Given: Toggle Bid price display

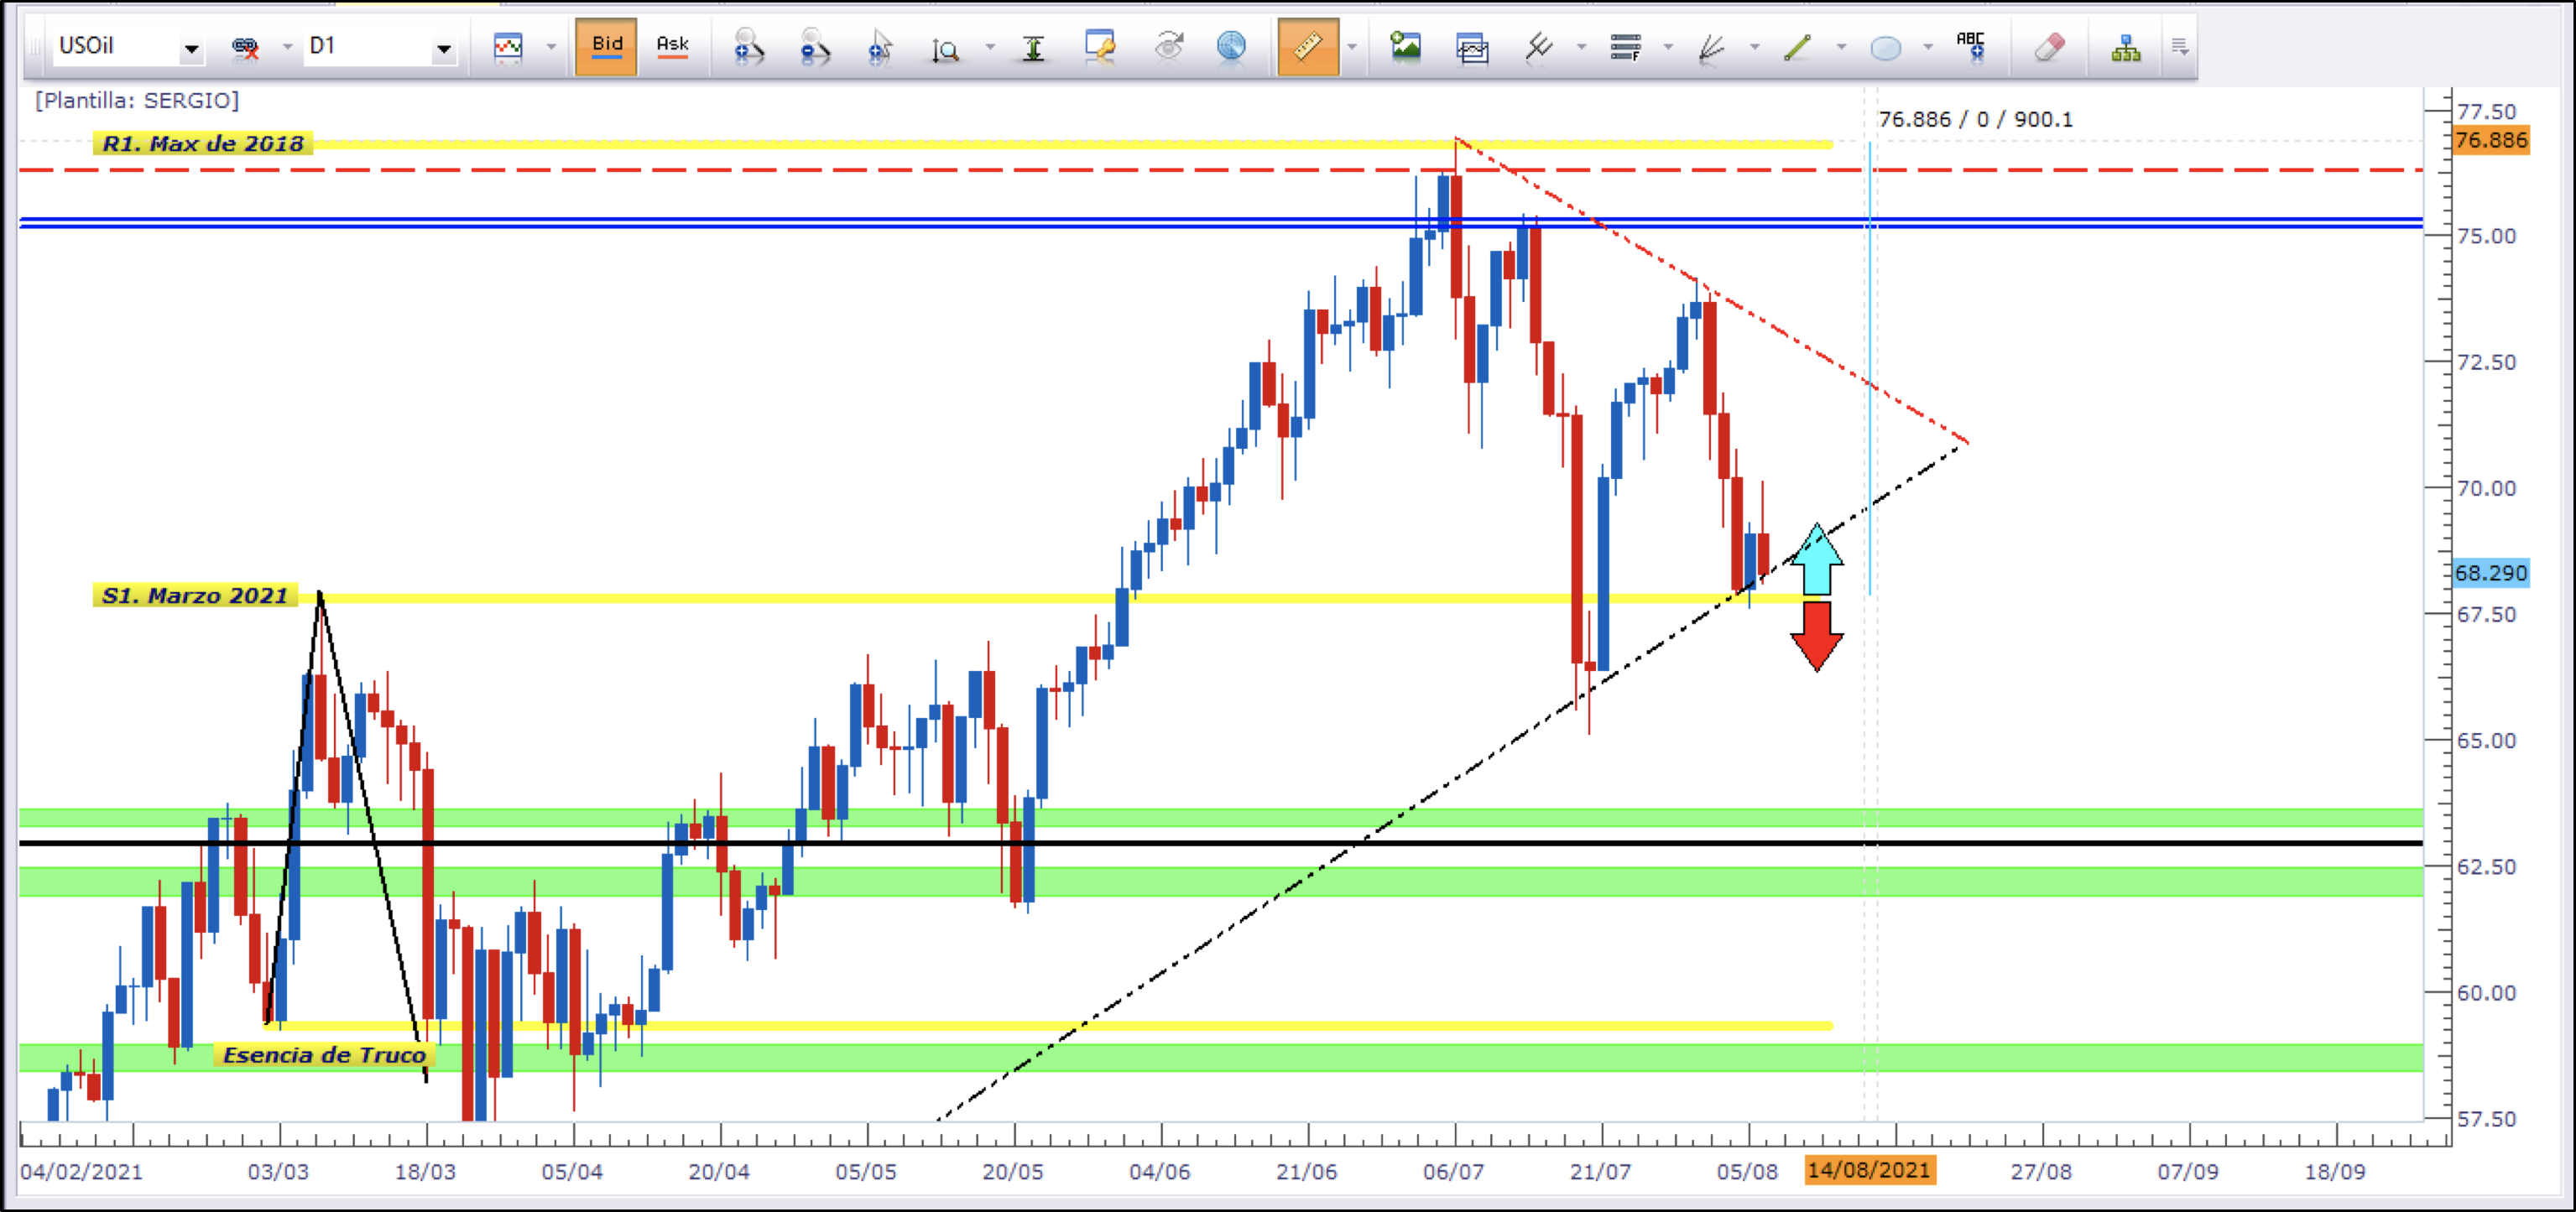Looking at the screenshot, I should [606, 46].
